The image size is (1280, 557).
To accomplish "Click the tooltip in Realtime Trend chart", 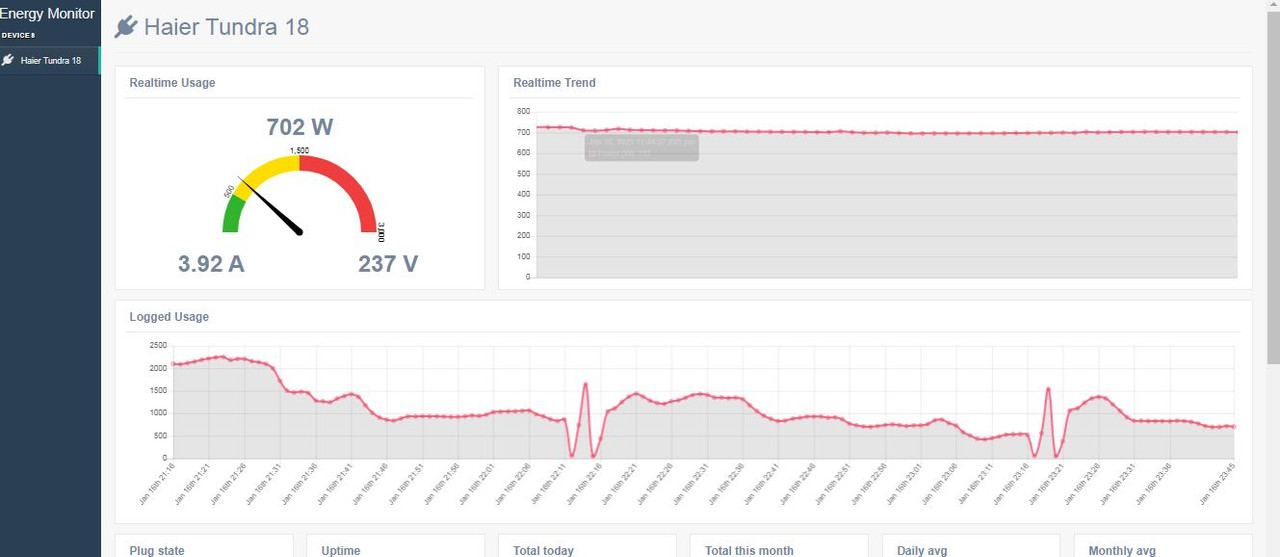I will 641,148.
